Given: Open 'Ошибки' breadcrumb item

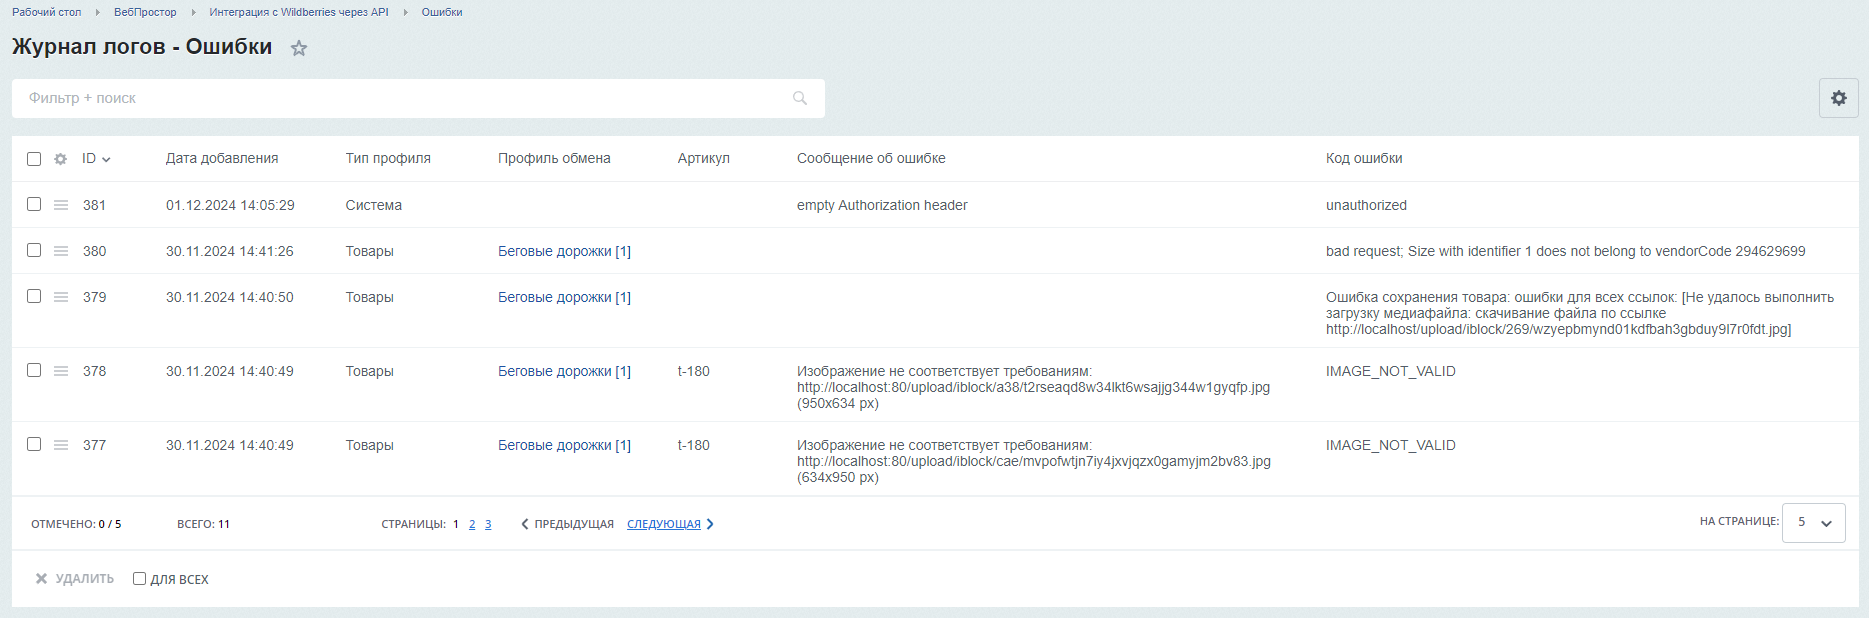Looking at the screenshot, I should tap(442, 12).
